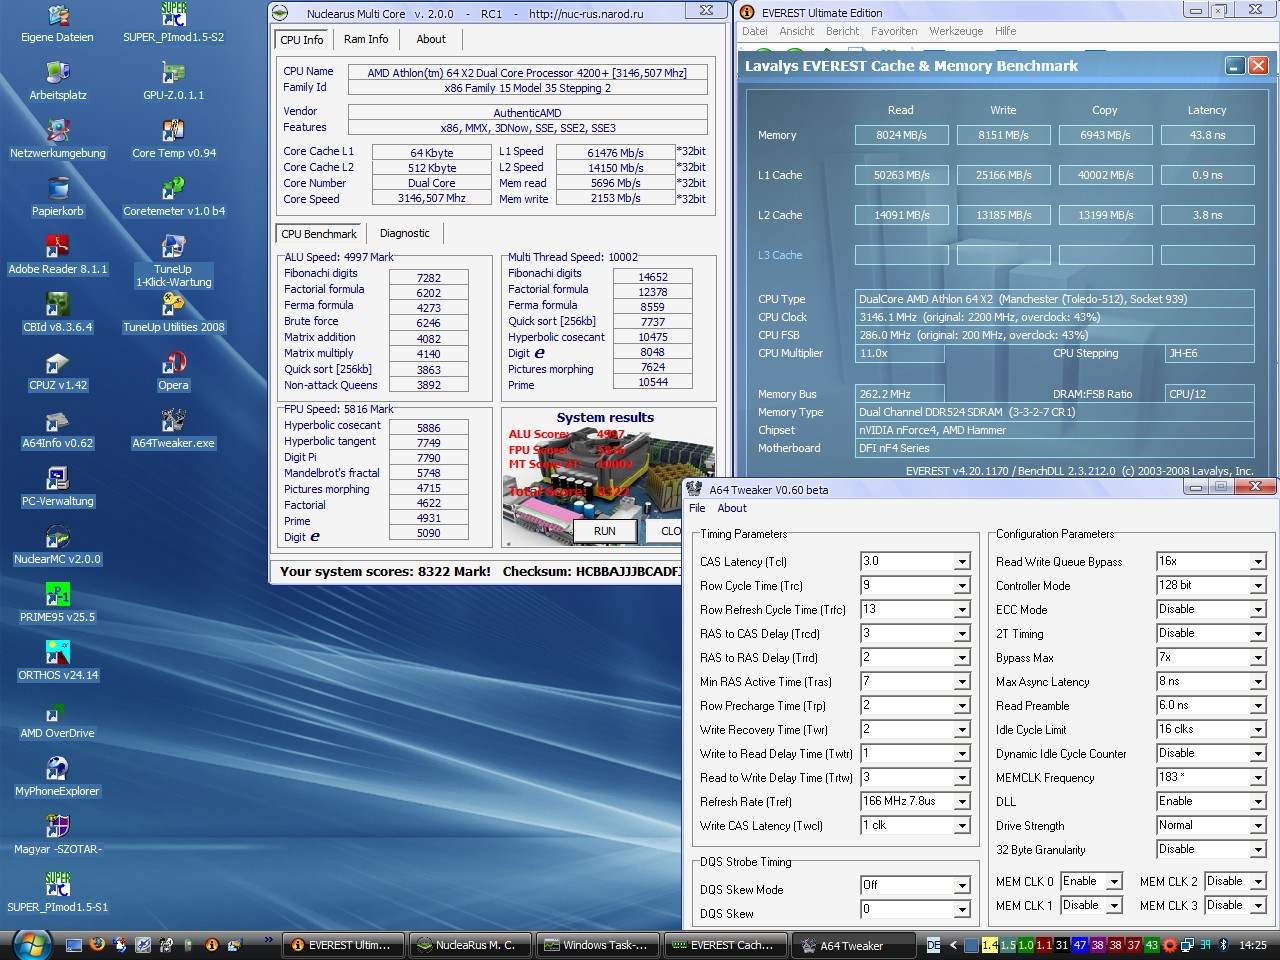
Task: Run the Nuclearus benchmark with RUN button
Action: 604,531
